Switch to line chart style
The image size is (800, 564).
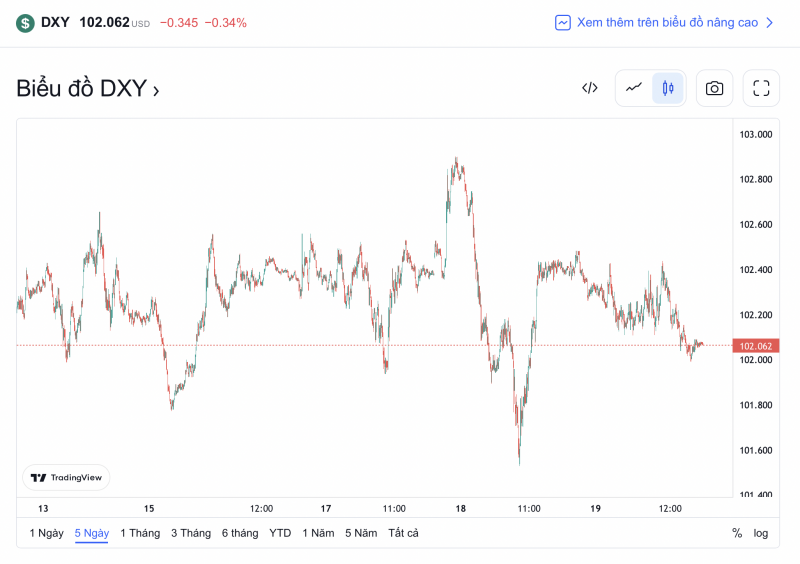pyautogui.click(x=634, y=88)
